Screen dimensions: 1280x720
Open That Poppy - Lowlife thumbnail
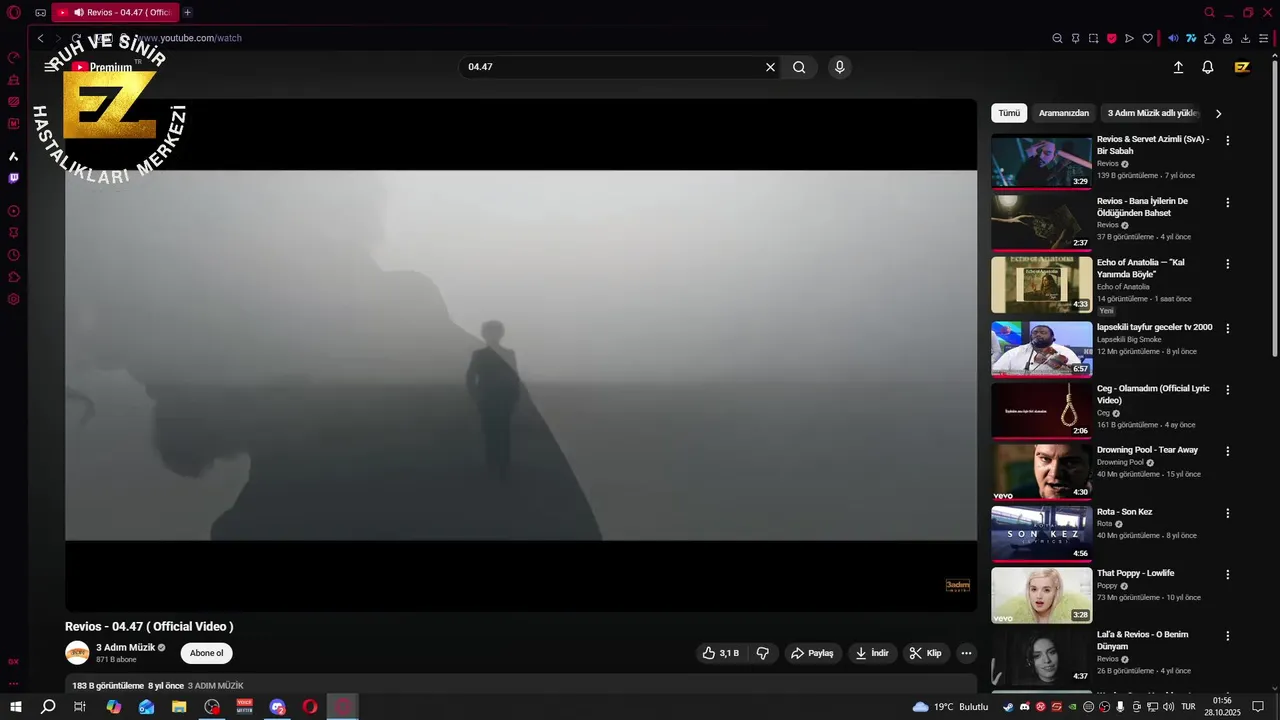[1042, 595]
